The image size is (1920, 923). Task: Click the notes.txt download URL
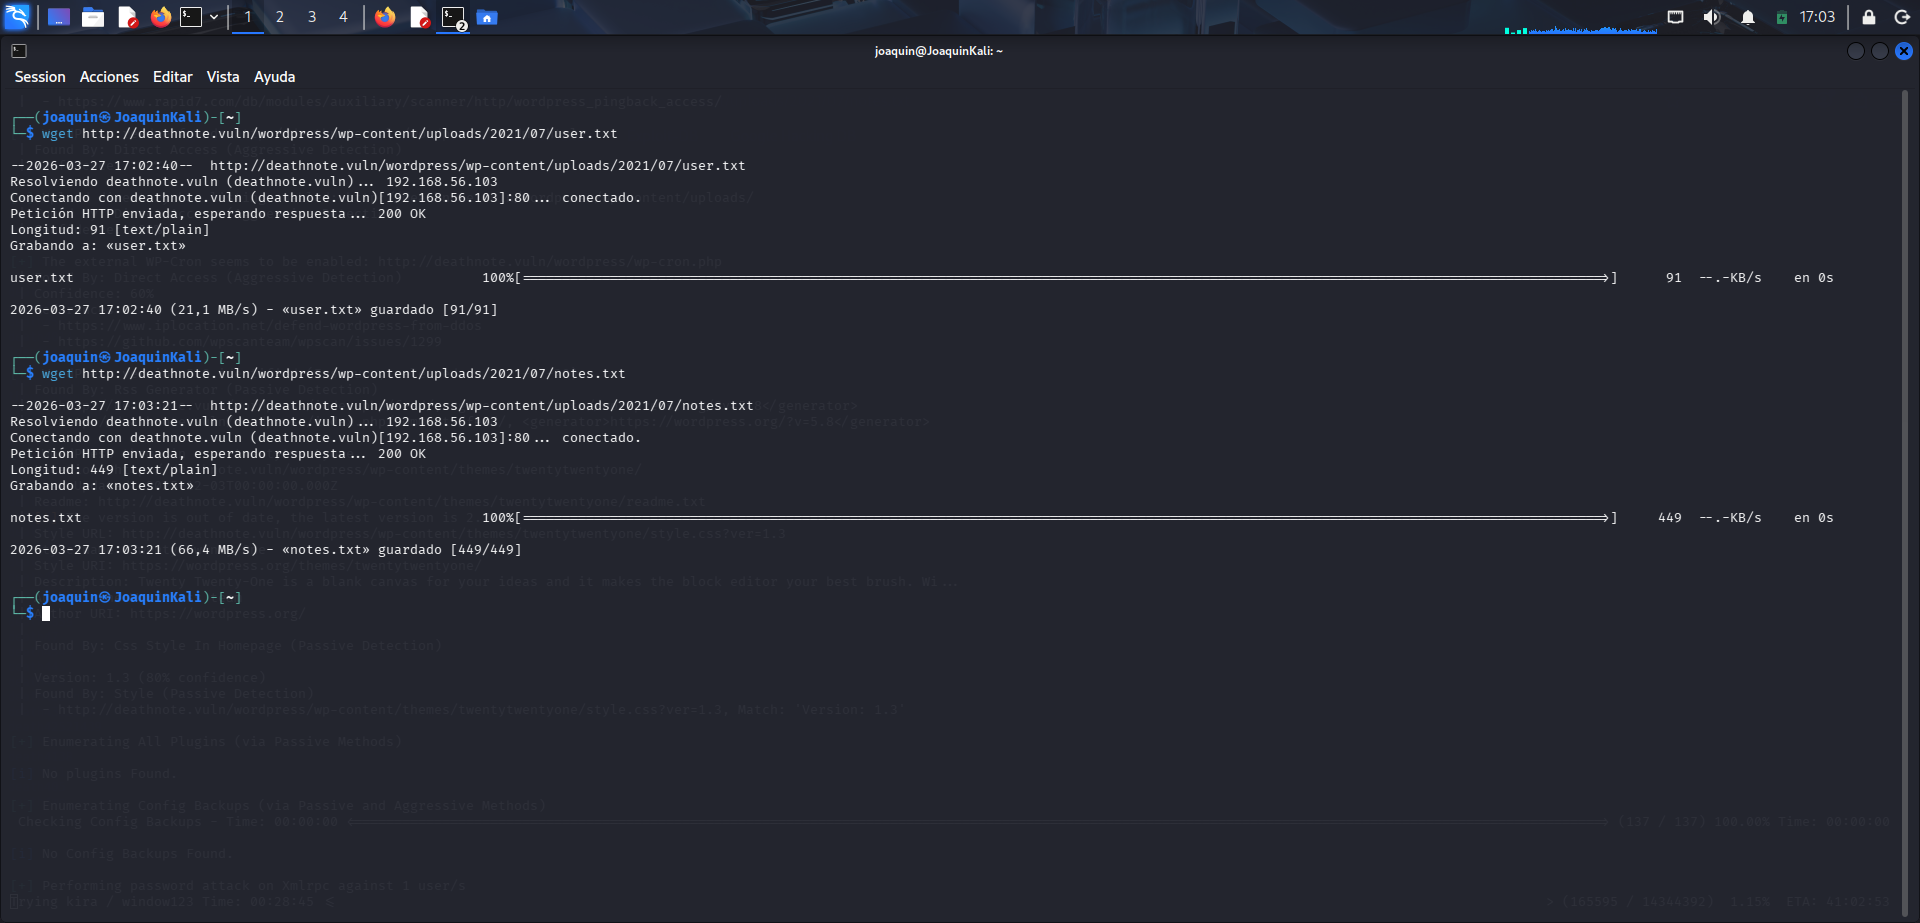pos(354,373)
